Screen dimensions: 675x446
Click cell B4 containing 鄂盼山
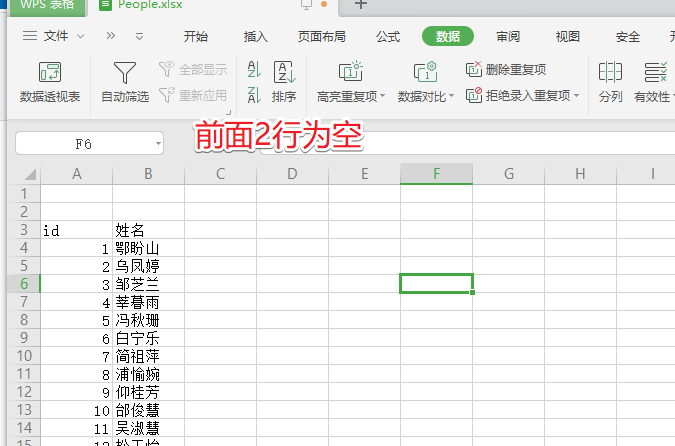point(148,248)
